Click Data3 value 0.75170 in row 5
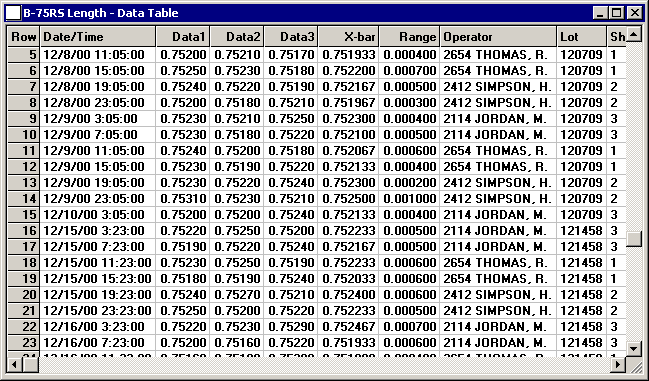 coord(291,55)
